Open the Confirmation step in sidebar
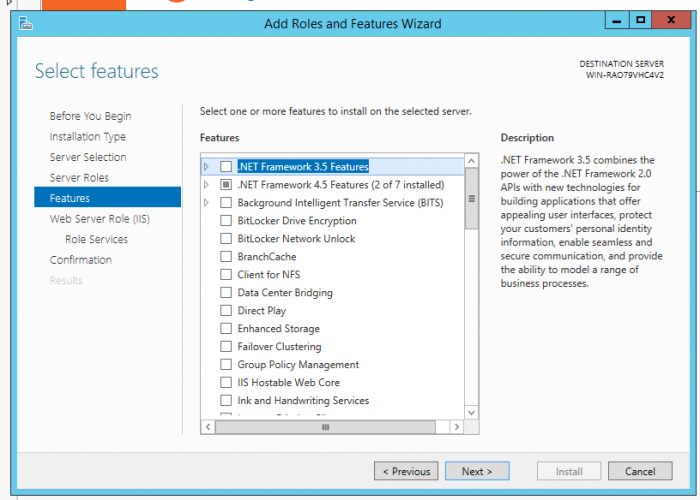Screen dimensions: 700x500 point(81,260)
